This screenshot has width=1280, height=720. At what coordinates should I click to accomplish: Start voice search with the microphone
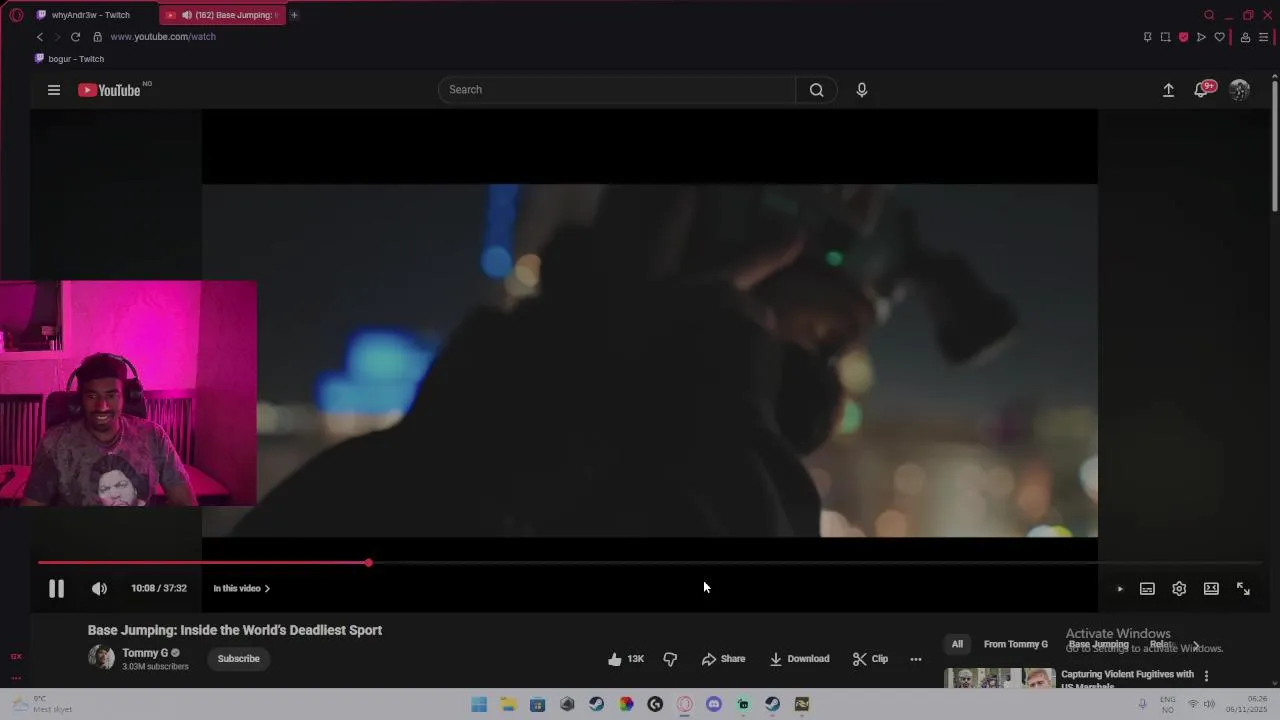pyautogui.click(x=862, y=90)
